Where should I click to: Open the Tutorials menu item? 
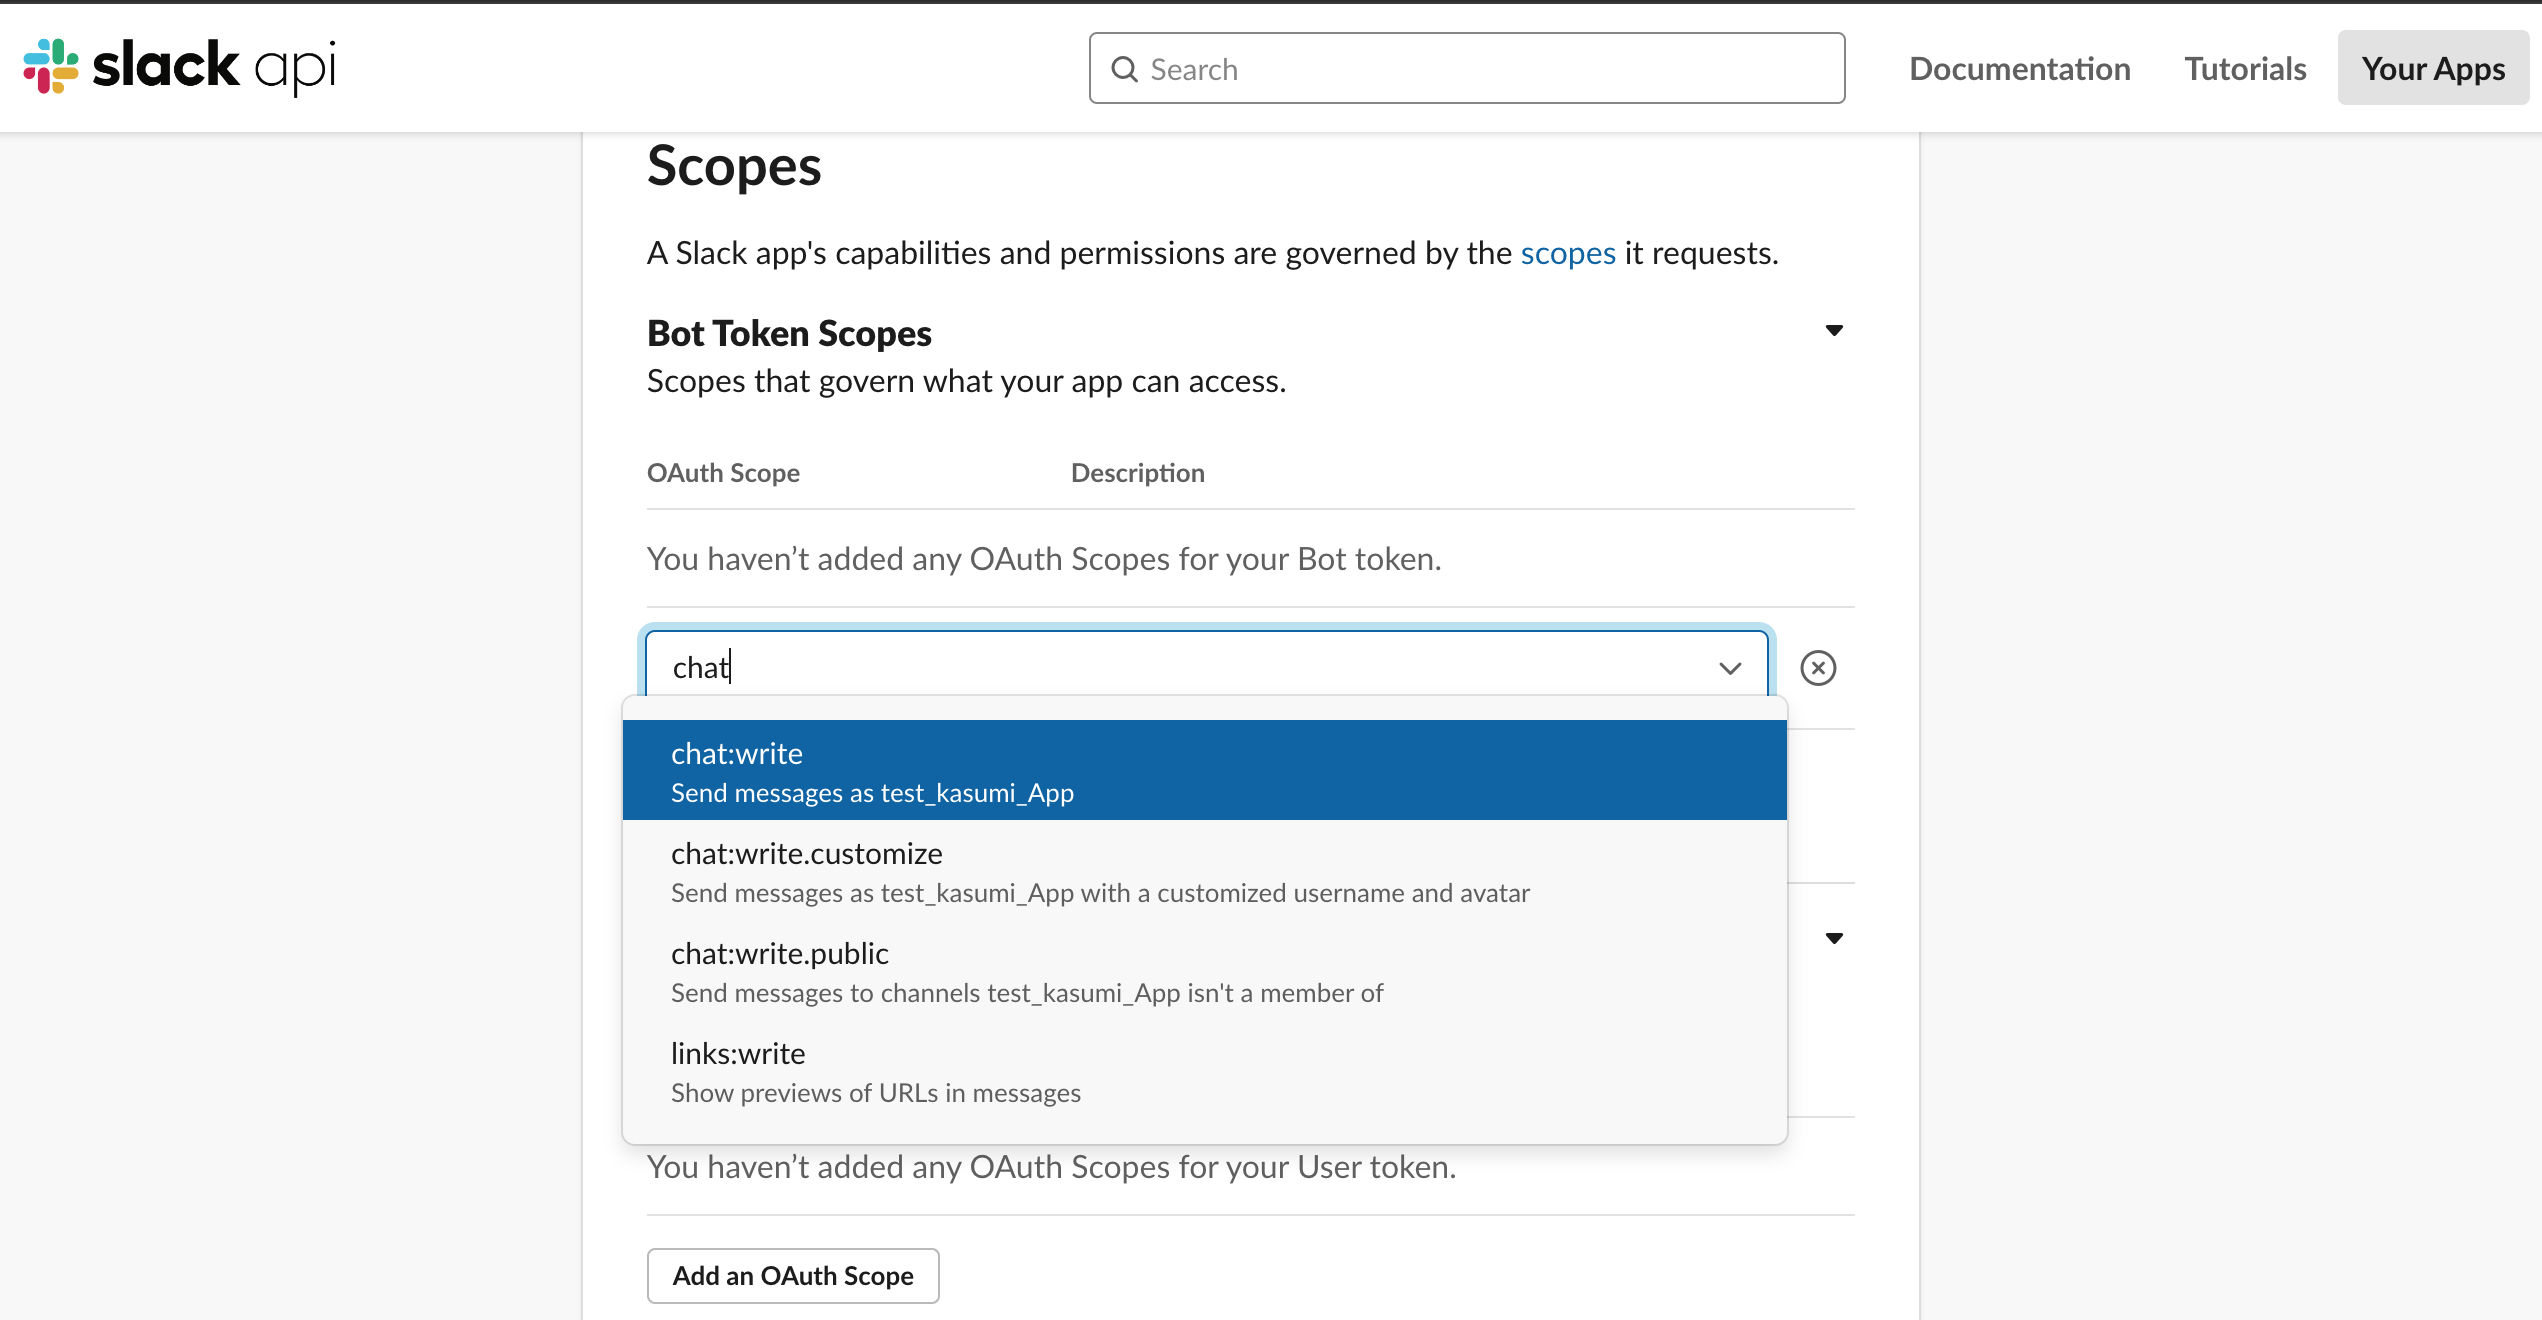(x=2245, y=68)
